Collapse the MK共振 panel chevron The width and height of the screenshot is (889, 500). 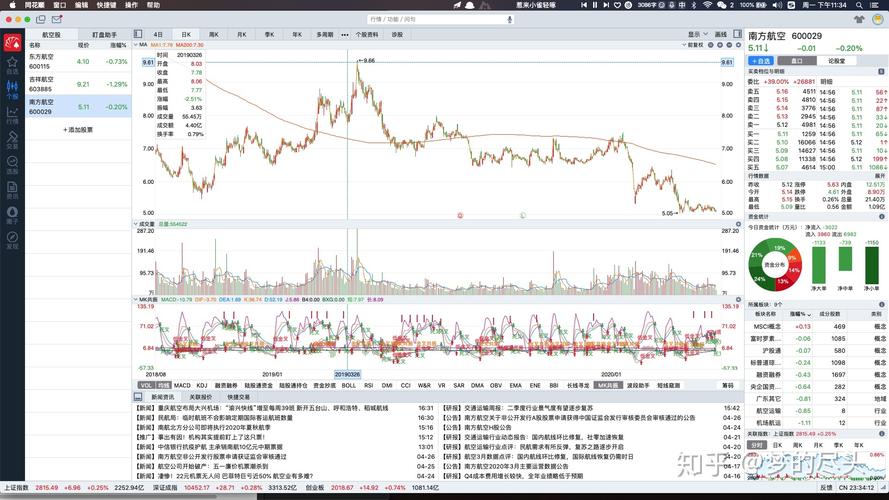[x=136, y=299]
